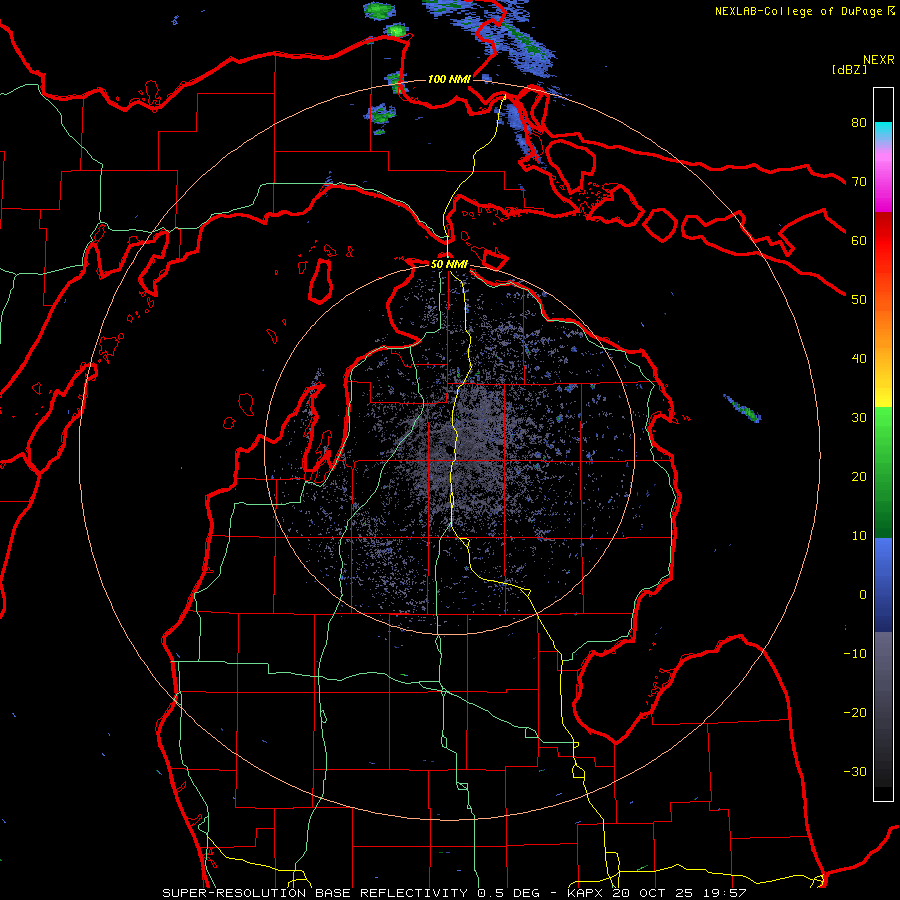This screenshot has width=900, height=900.
Task: Click the 0 value on the dBZ scale
Action: coord(863,595)
